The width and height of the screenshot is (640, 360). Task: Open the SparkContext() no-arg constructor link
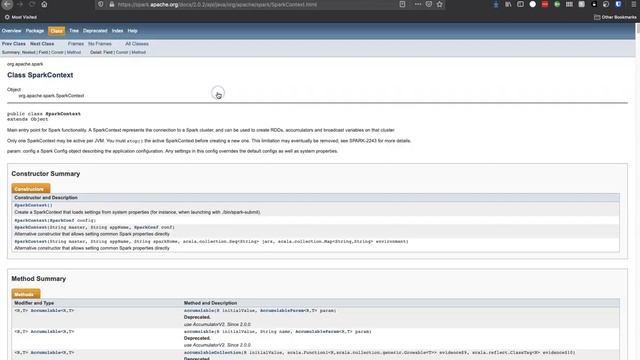(33, 205)
